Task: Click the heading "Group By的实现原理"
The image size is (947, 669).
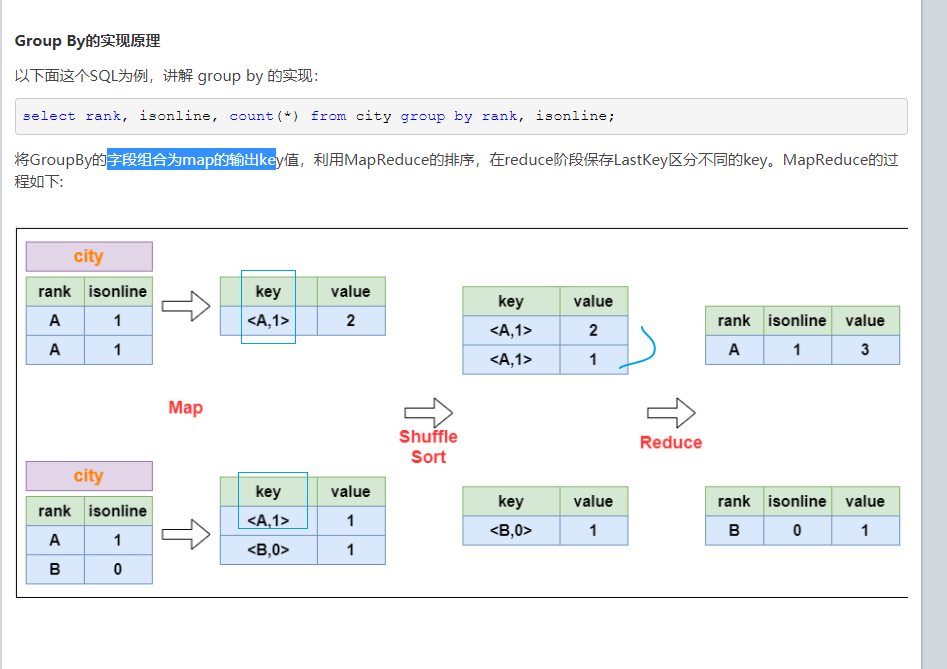Action: pyautogui.click(x=88, y=41)
